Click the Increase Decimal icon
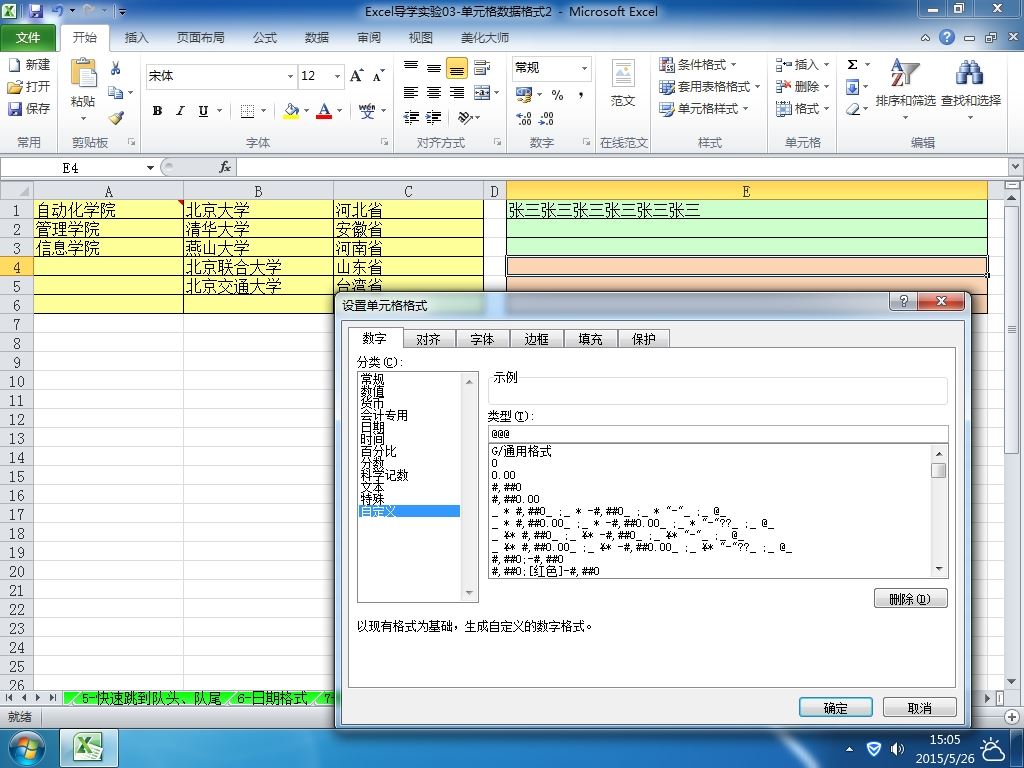1024x768 pixels. (523, 118)
